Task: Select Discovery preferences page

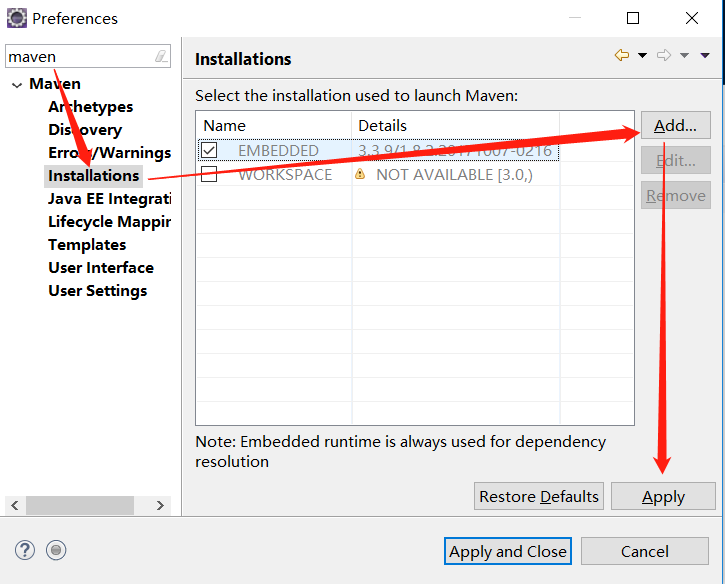Action: pos(85,130)
